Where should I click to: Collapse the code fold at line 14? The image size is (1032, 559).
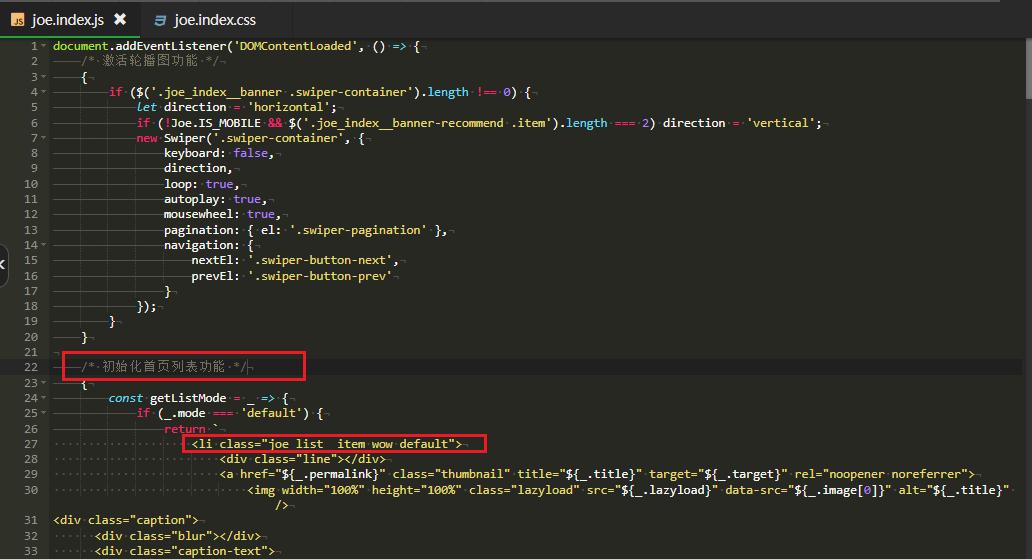(x=43, y=245)
